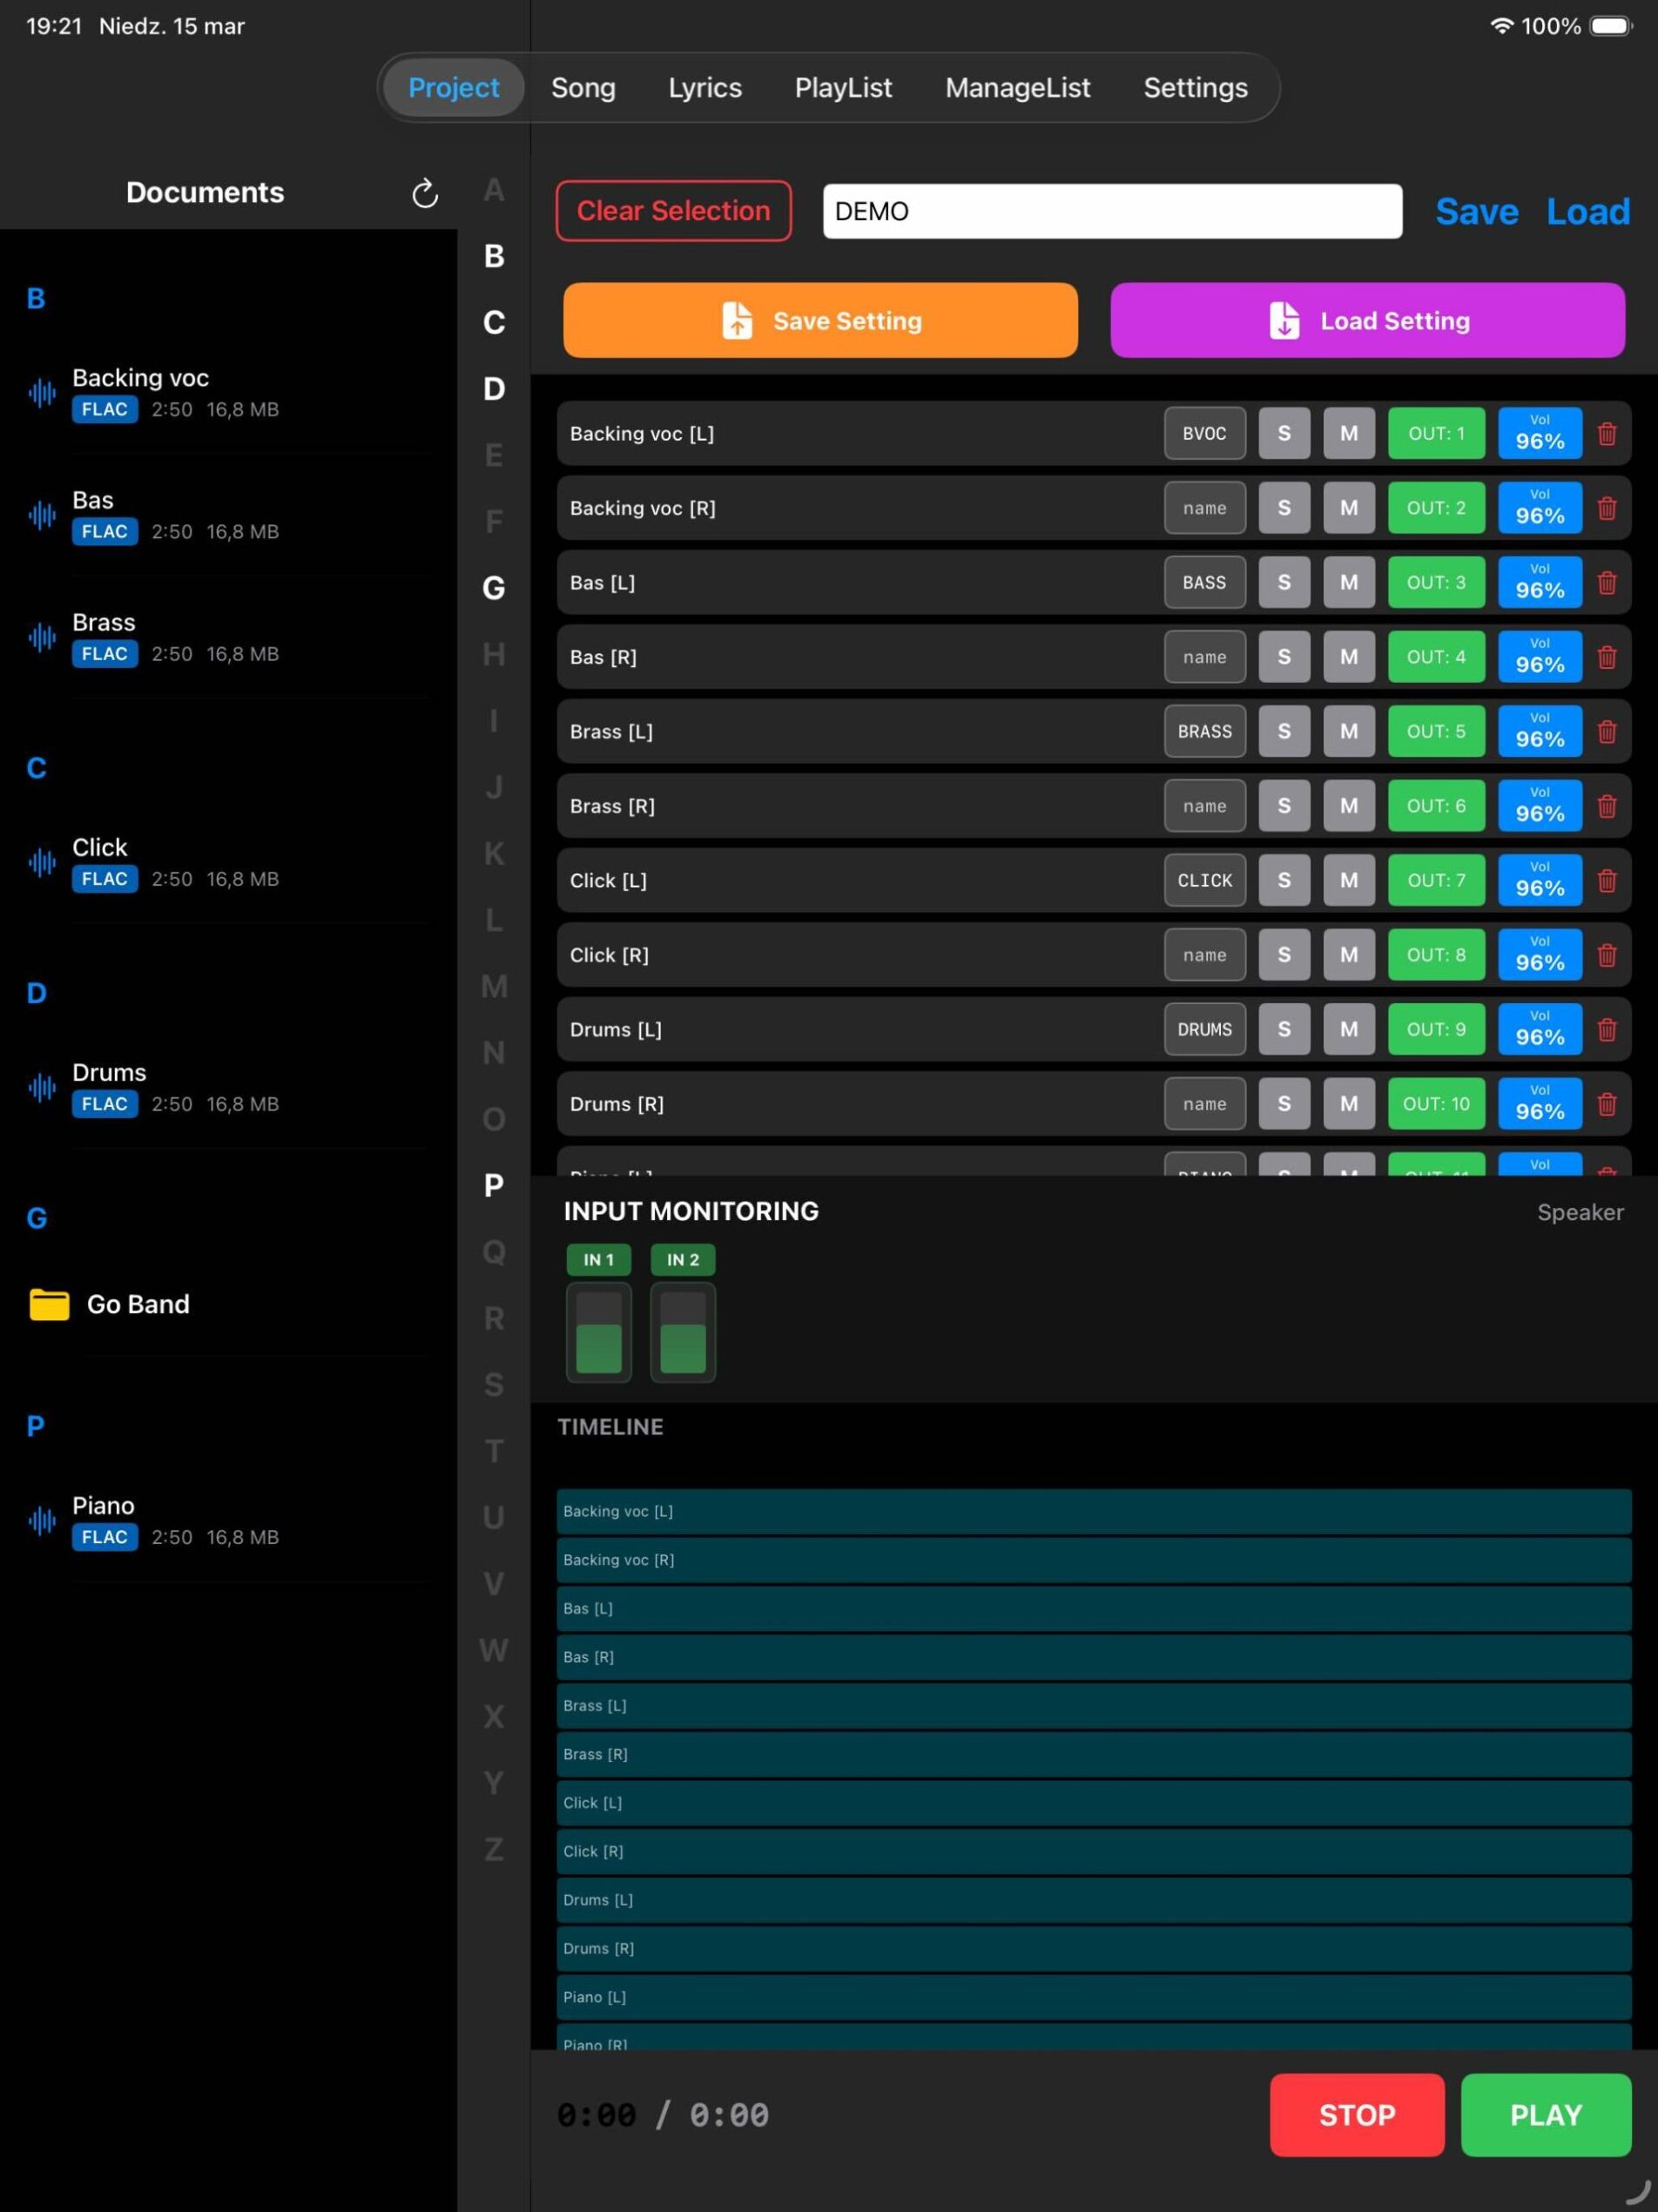Refresh the Documents file list
Screen dimensions: 1658x2212
424,195
